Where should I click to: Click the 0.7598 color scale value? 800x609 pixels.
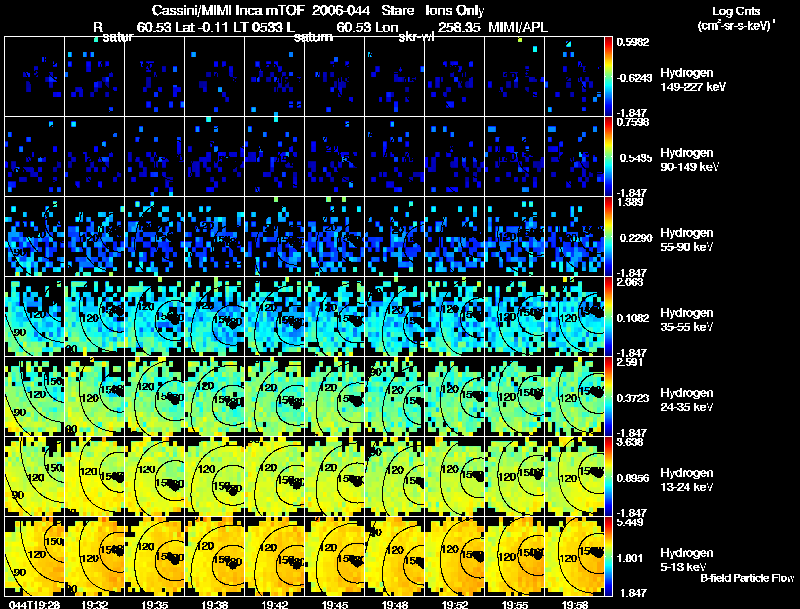click(x=633, y=122)
